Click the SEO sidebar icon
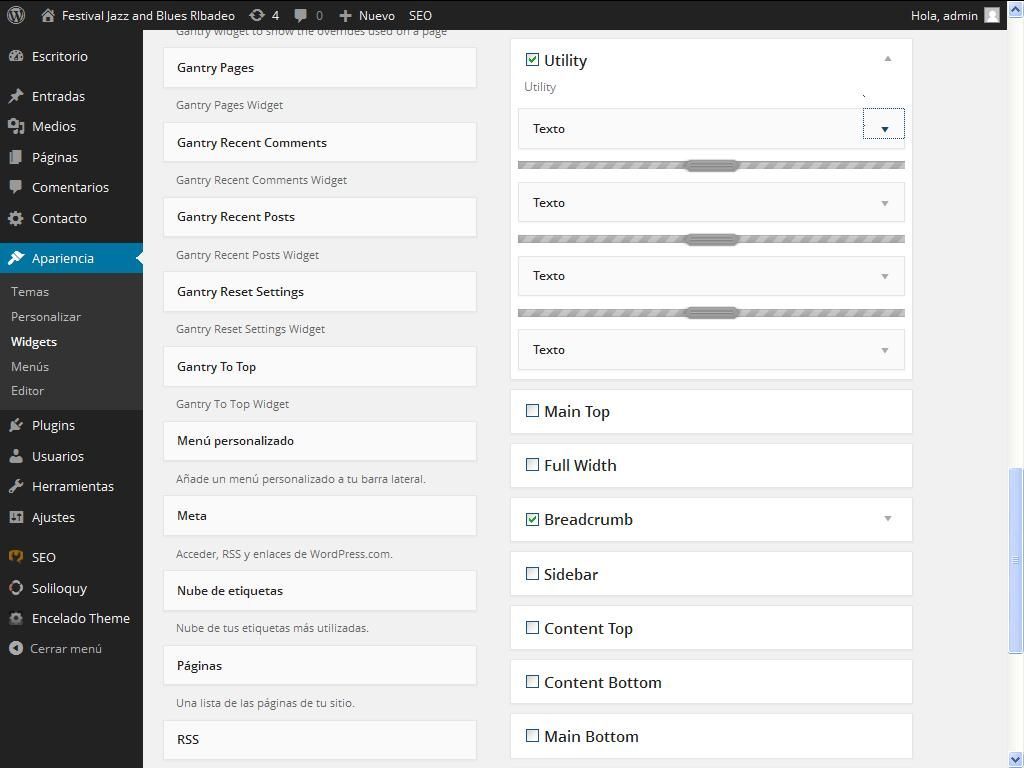1024x768 pixels. 16,557
